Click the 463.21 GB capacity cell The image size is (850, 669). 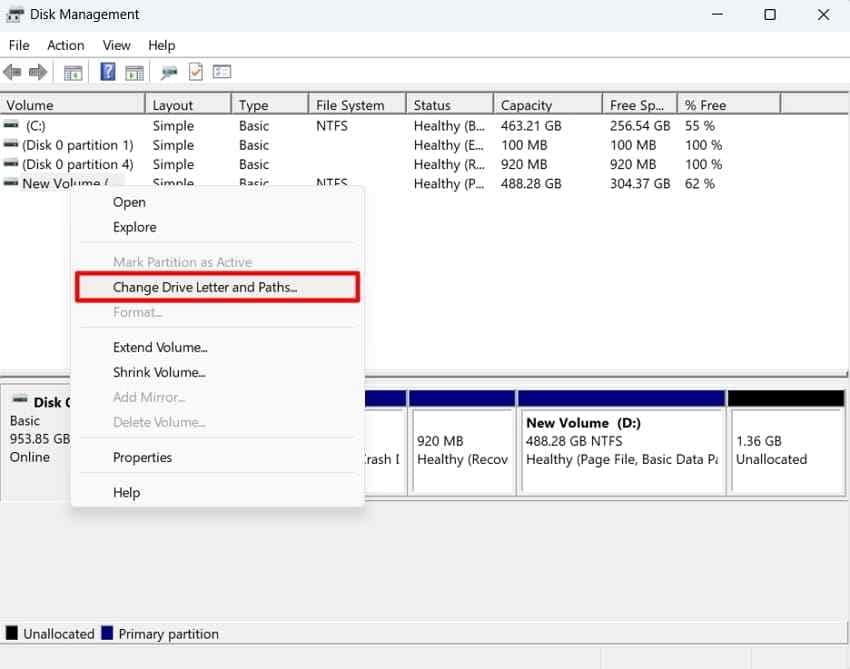pos(531,126)
